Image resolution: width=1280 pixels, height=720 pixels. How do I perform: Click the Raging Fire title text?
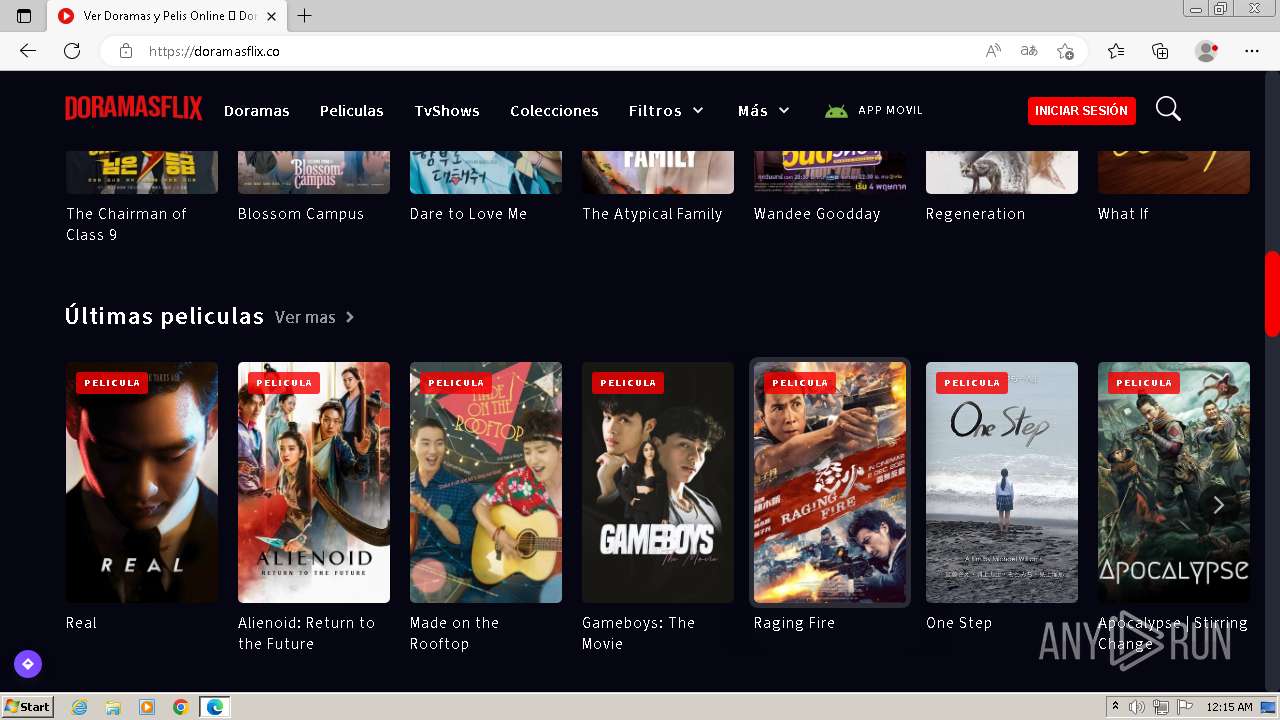click(794, 623)
